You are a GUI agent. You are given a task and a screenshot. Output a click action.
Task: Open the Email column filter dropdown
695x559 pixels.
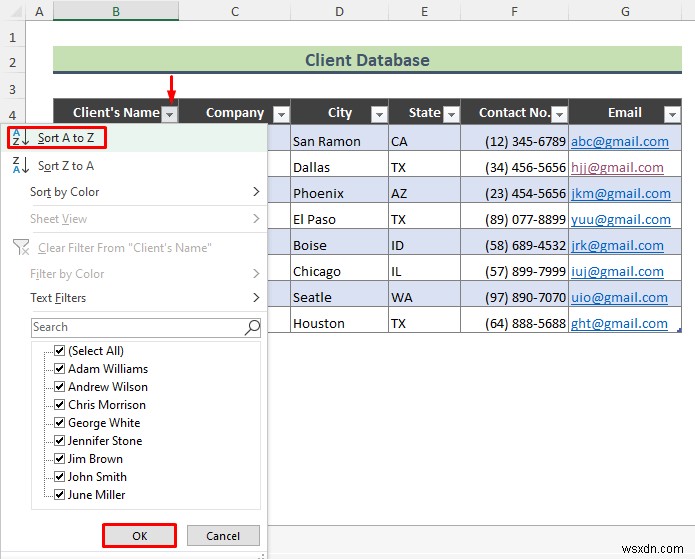point(672,114)
